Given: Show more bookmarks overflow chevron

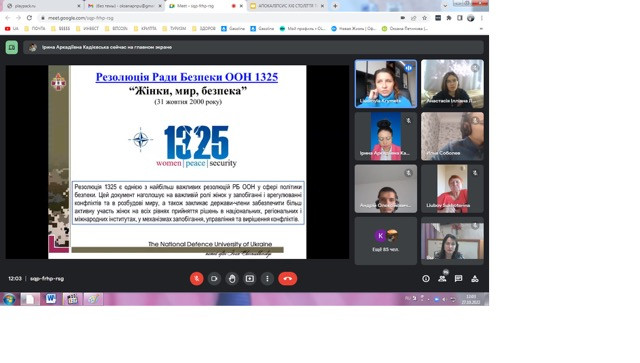Looking at the screenshot, I should tap(481, 29).
